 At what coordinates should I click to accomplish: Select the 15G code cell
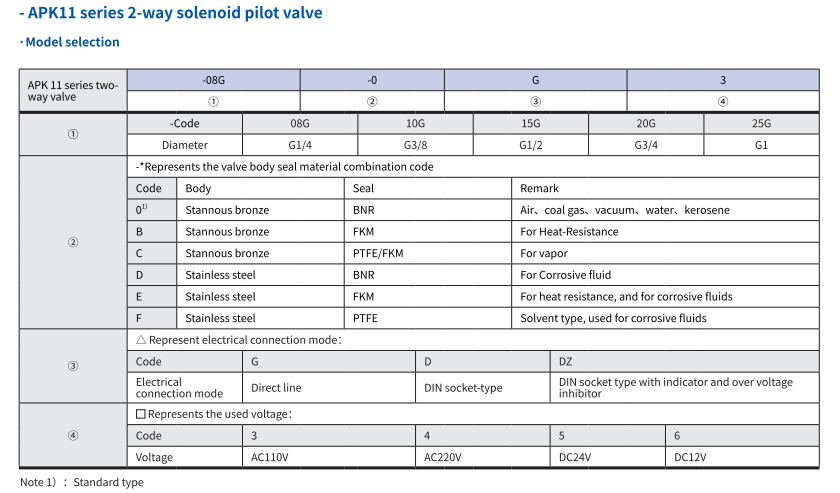coord(530,123)
